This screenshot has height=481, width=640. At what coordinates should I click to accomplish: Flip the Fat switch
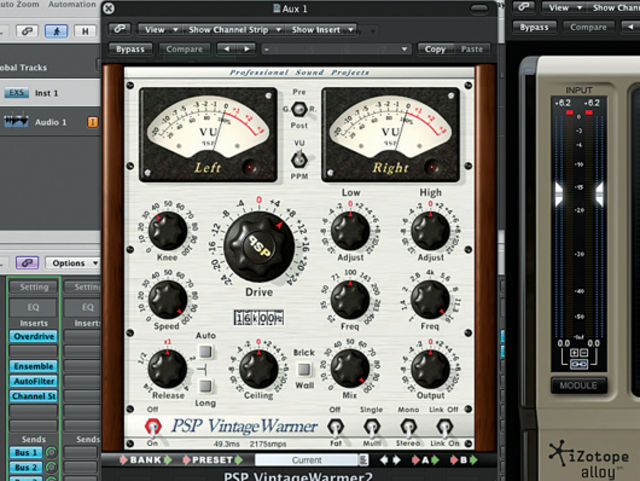coord(336,428)
